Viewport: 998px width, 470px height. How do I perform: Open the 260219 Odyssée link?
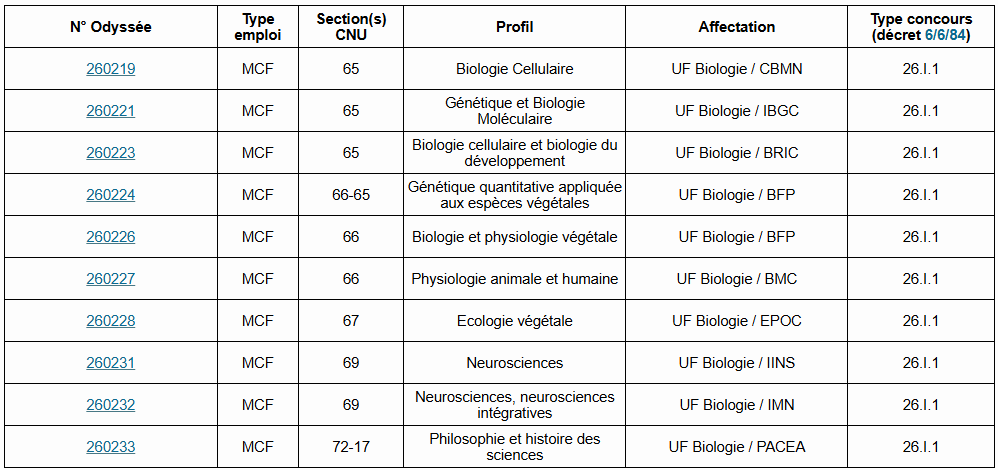pos(110,69)
